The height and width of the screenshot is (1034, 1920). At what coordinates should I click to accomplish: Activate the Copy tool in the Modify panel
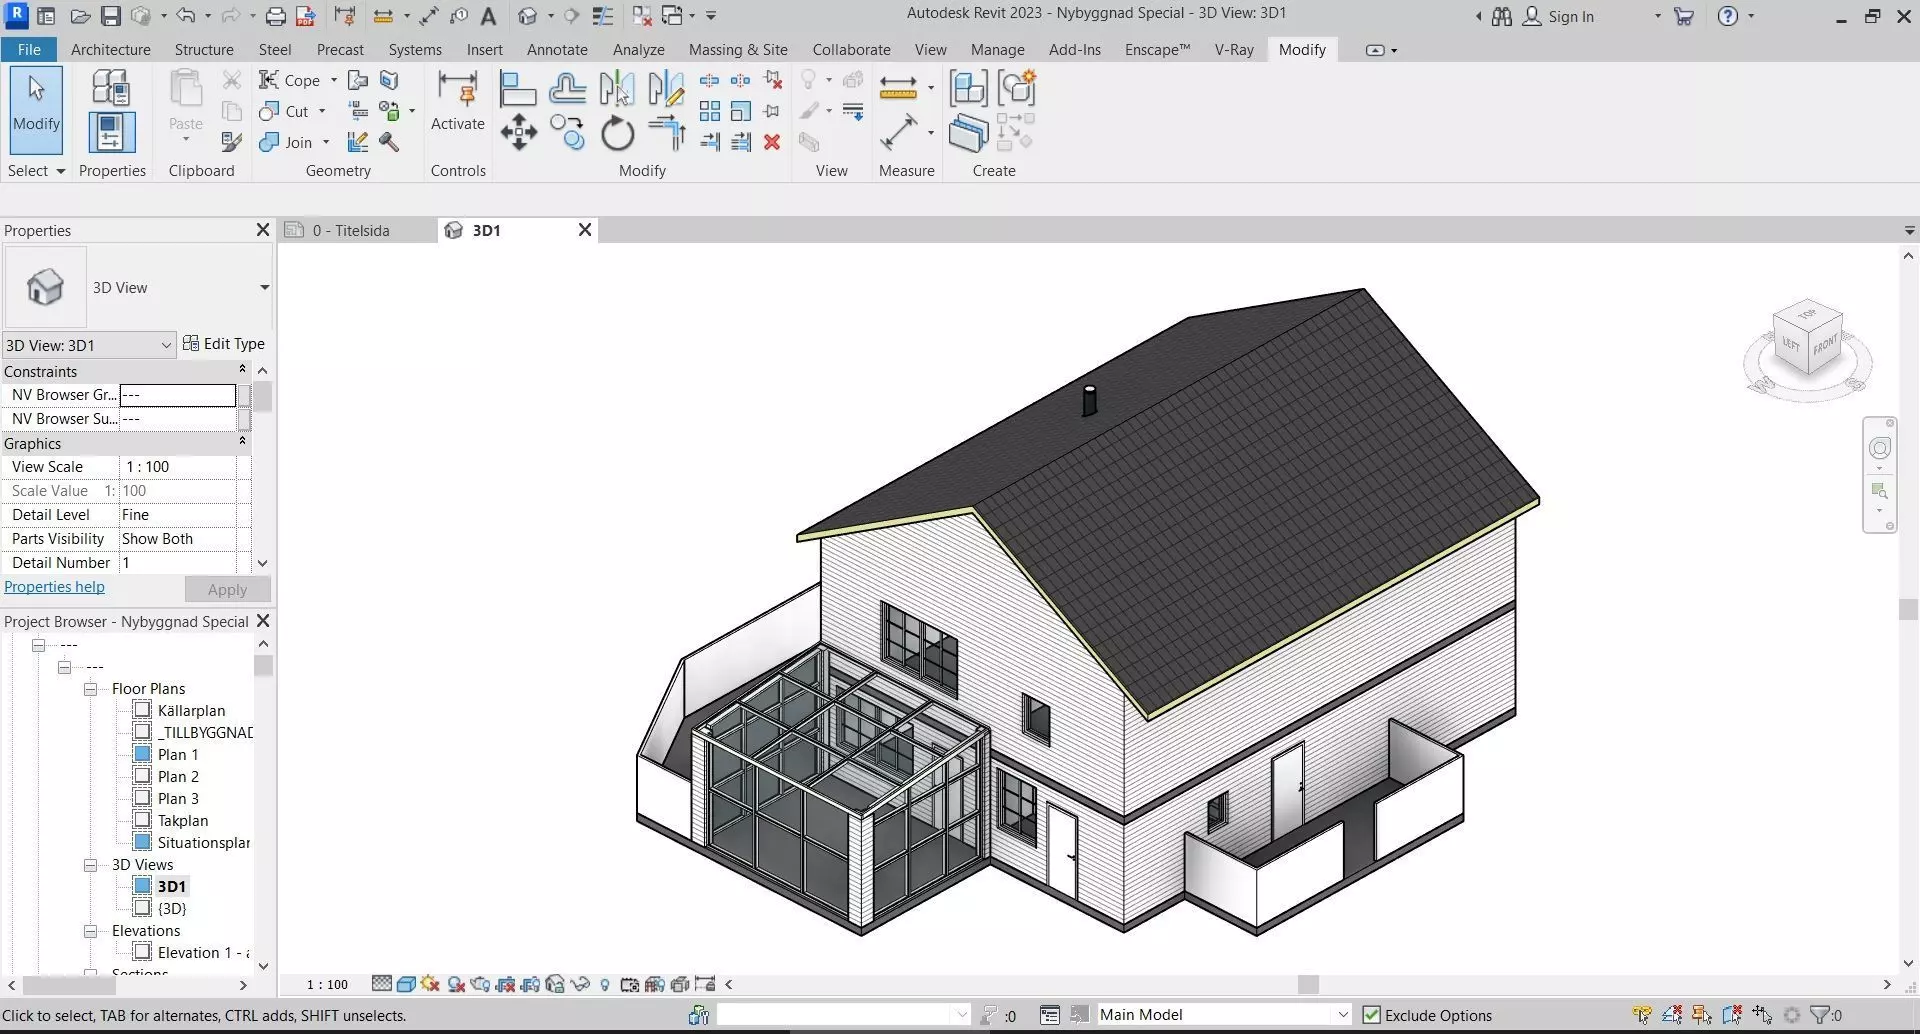(567, 132)
